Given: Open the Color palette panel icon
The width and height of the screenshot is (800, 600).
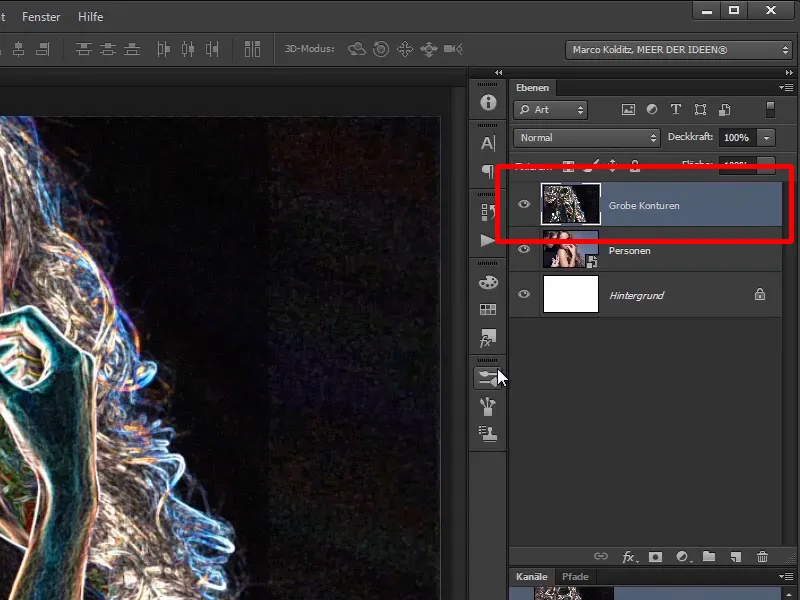Looking at the screenshot, I should click(x=488, y=282).
